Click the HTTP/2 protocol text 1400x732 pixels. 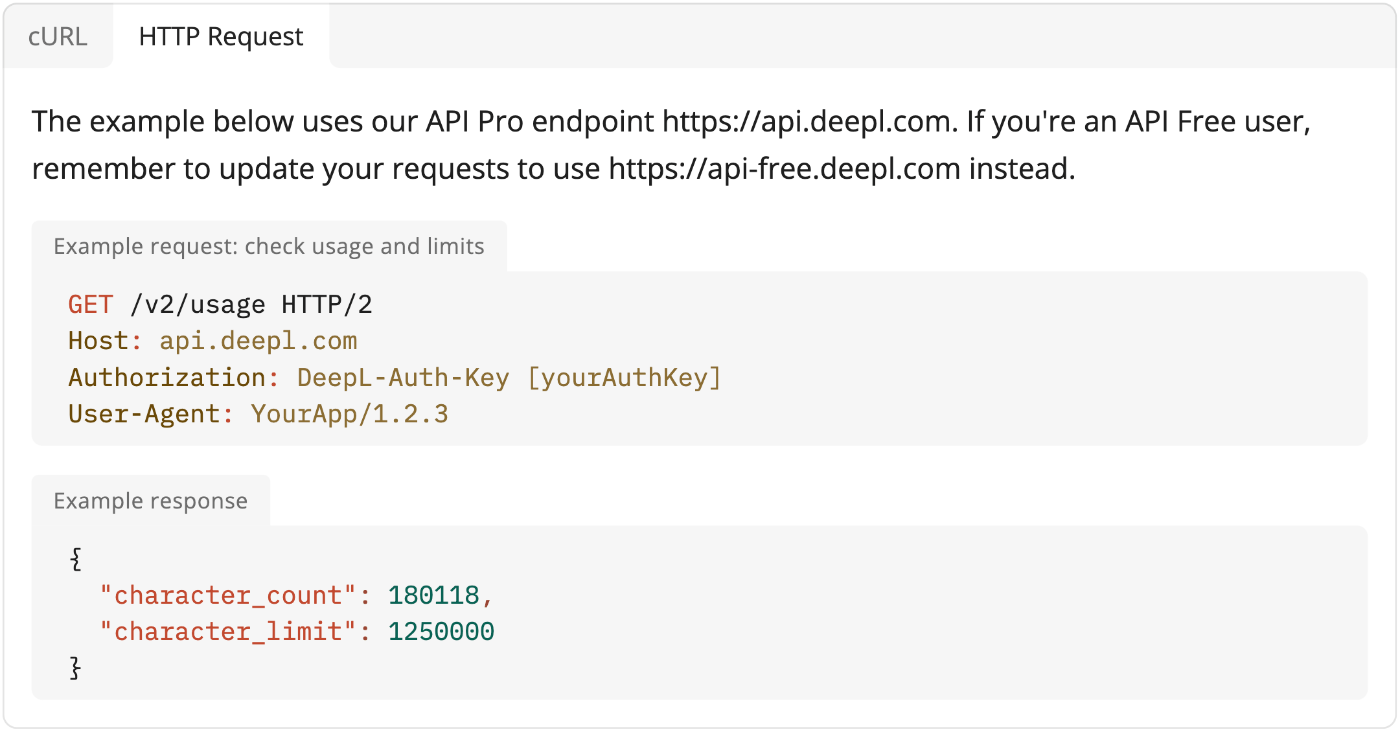click(x=327, y=305)
